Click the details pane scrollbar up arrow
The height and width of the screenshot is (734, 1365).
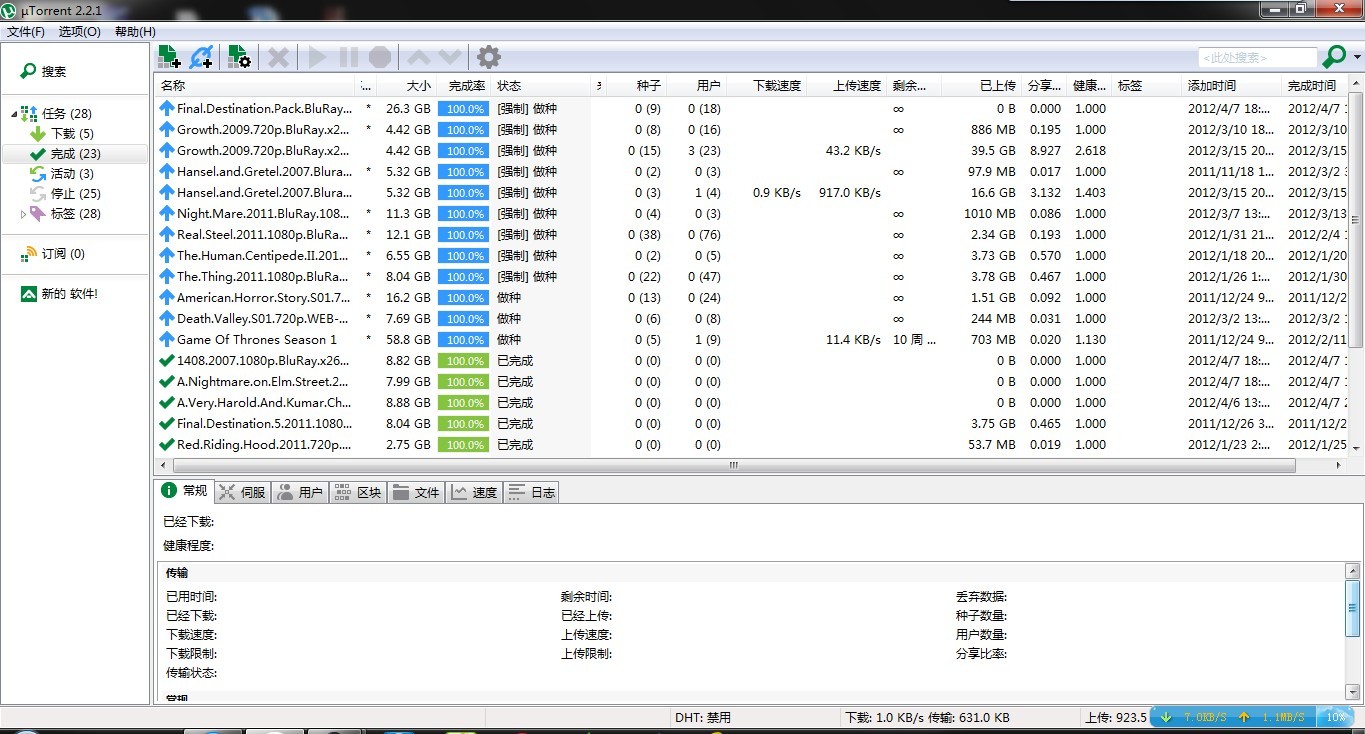point(1353,571)
